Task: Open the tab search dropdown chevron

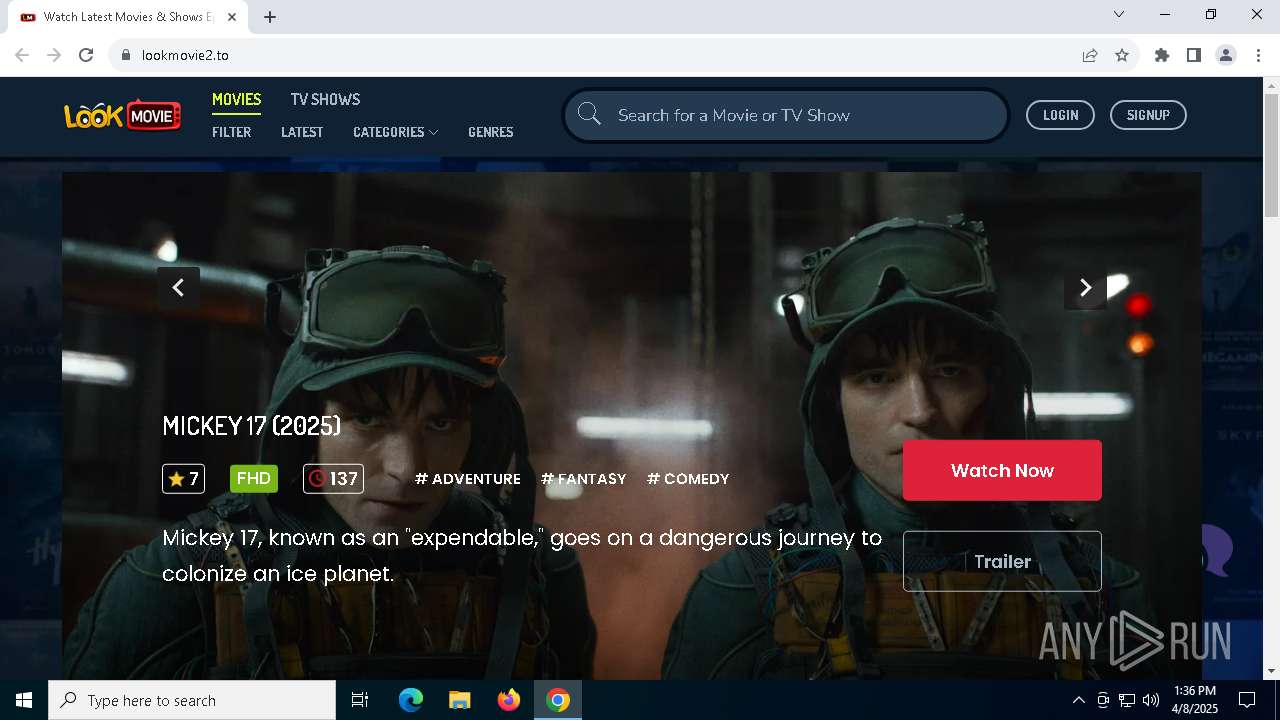Action: (1119, 14)
